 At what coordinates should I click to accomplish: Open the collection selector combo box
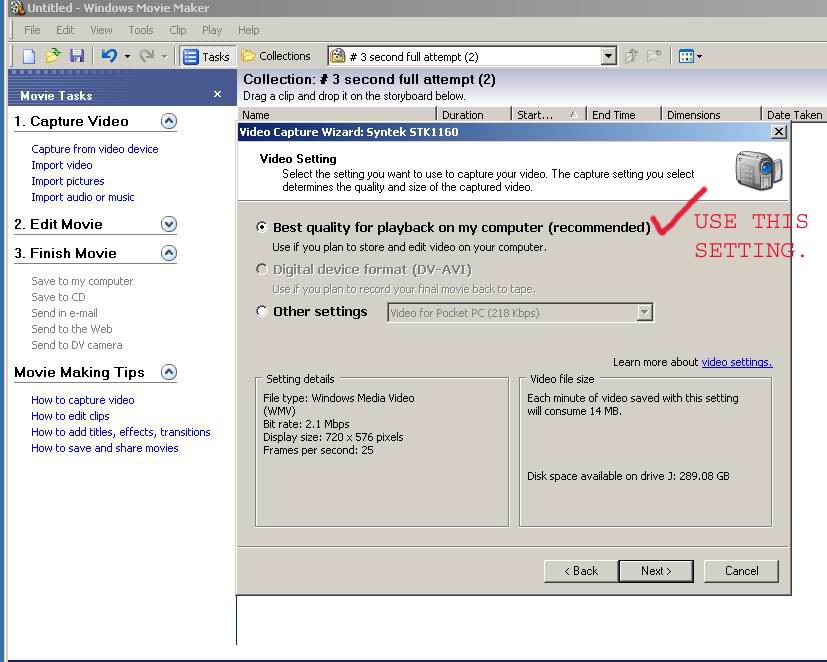pyautogui.click(x=473, y=56)
